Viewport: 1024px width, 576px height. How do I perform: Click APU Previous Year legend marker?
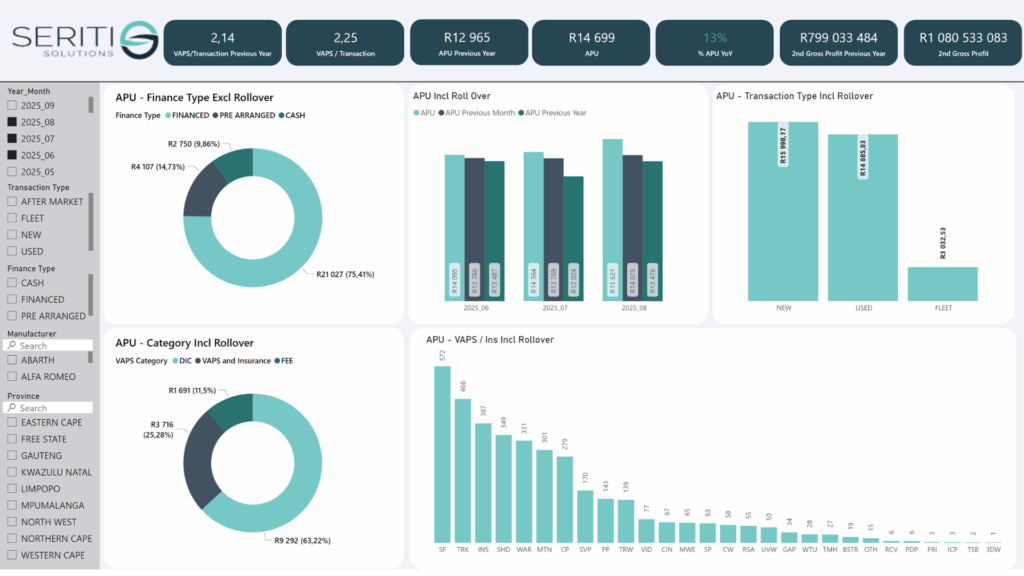pos(521,113)
